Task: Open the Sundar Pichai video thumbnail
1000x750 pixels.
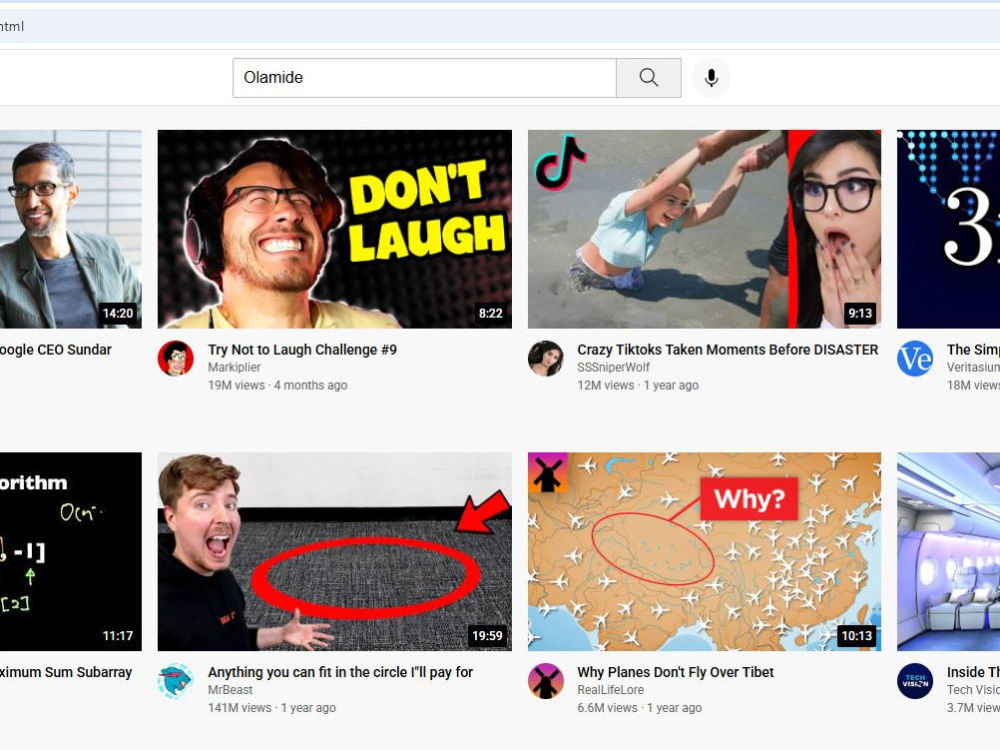Action: pos(71,230)
